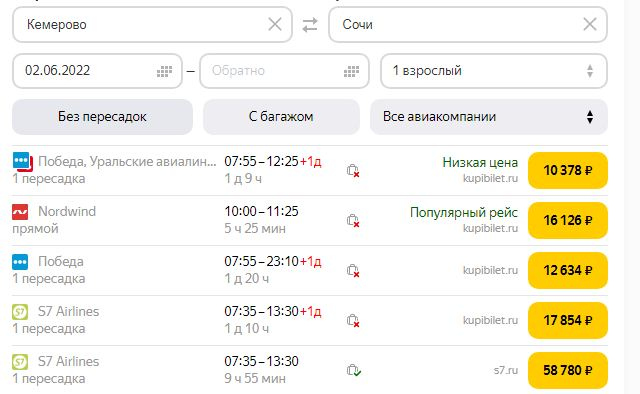Click duration text 1 д 9 ч
640x394 pixels.
242,178
